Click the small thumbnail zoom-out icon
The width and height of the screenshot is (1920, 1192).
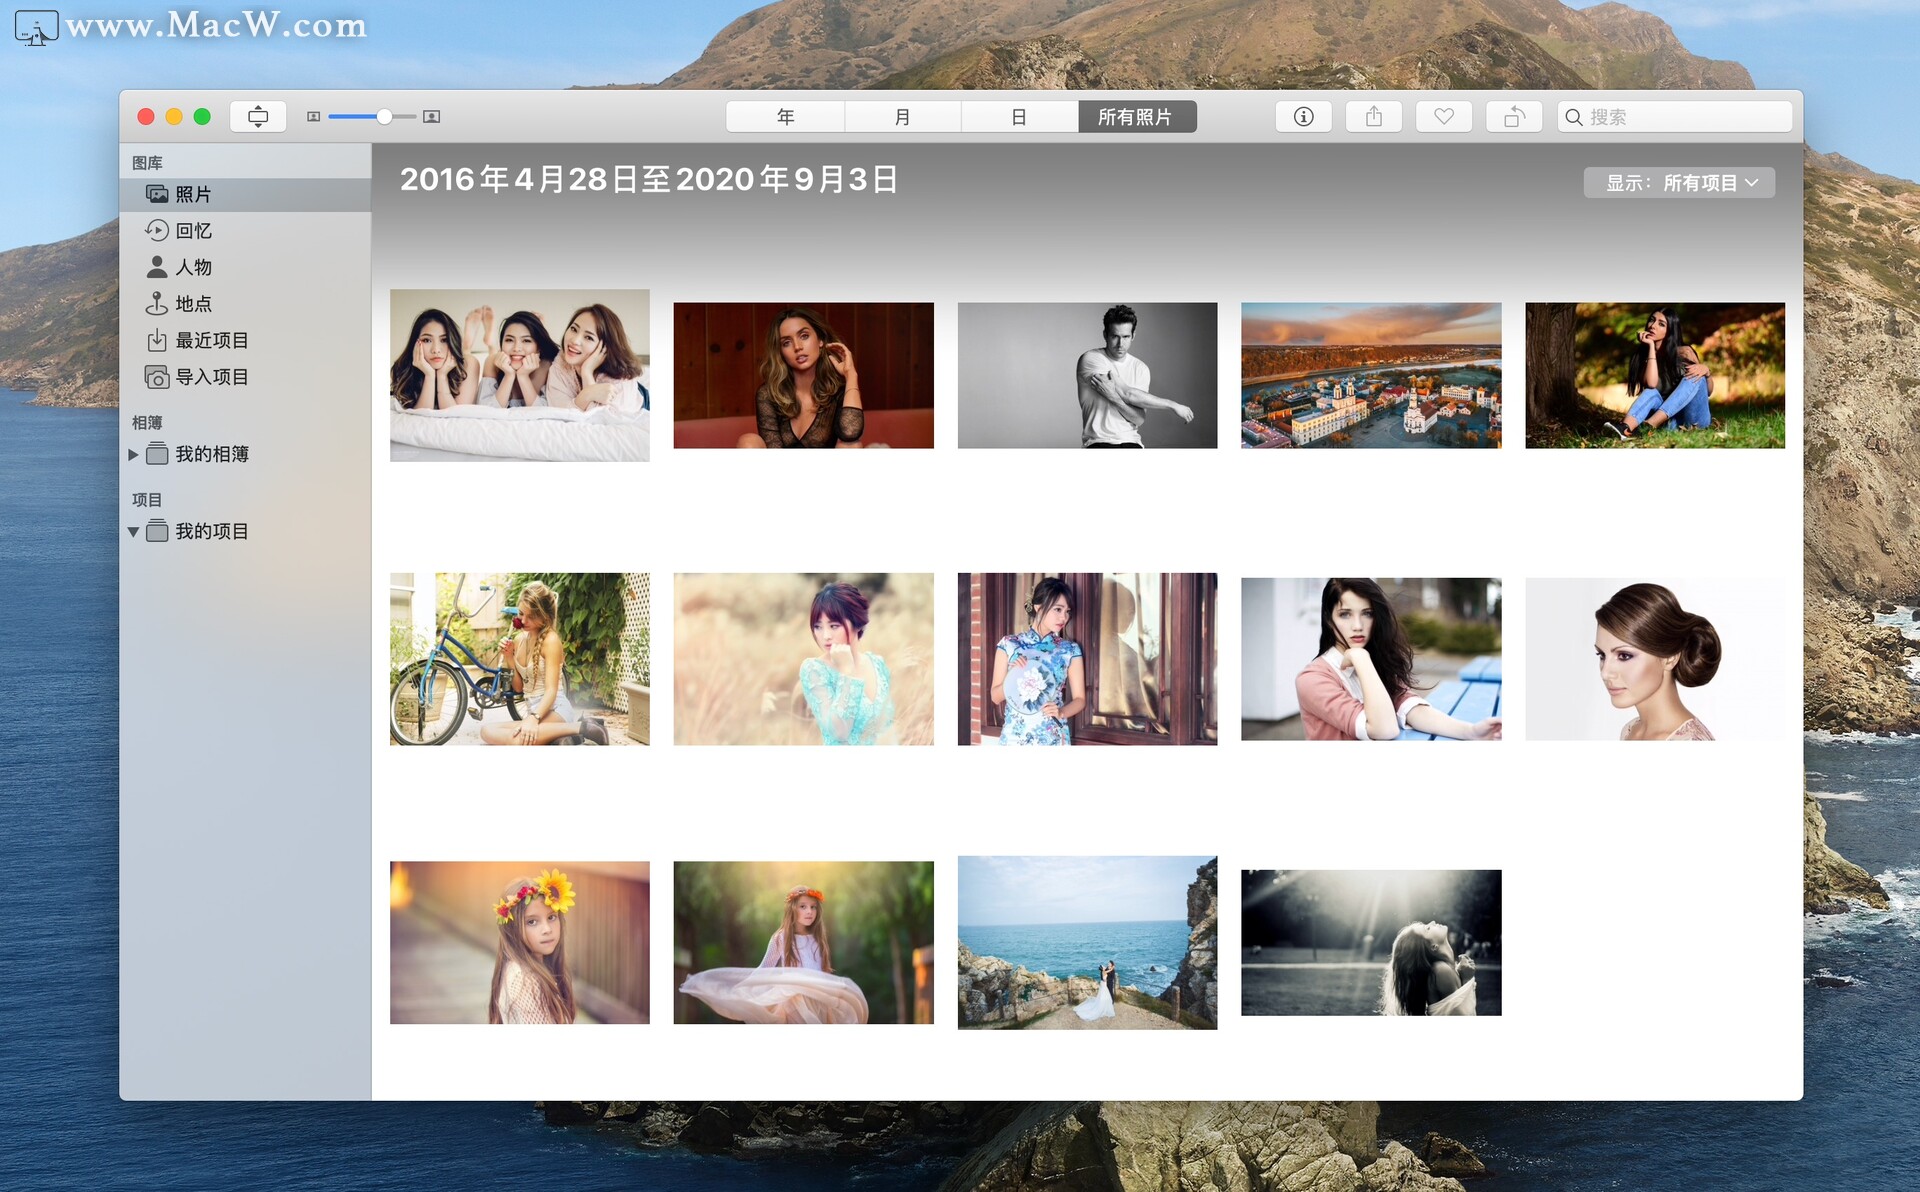coord(313,117)
